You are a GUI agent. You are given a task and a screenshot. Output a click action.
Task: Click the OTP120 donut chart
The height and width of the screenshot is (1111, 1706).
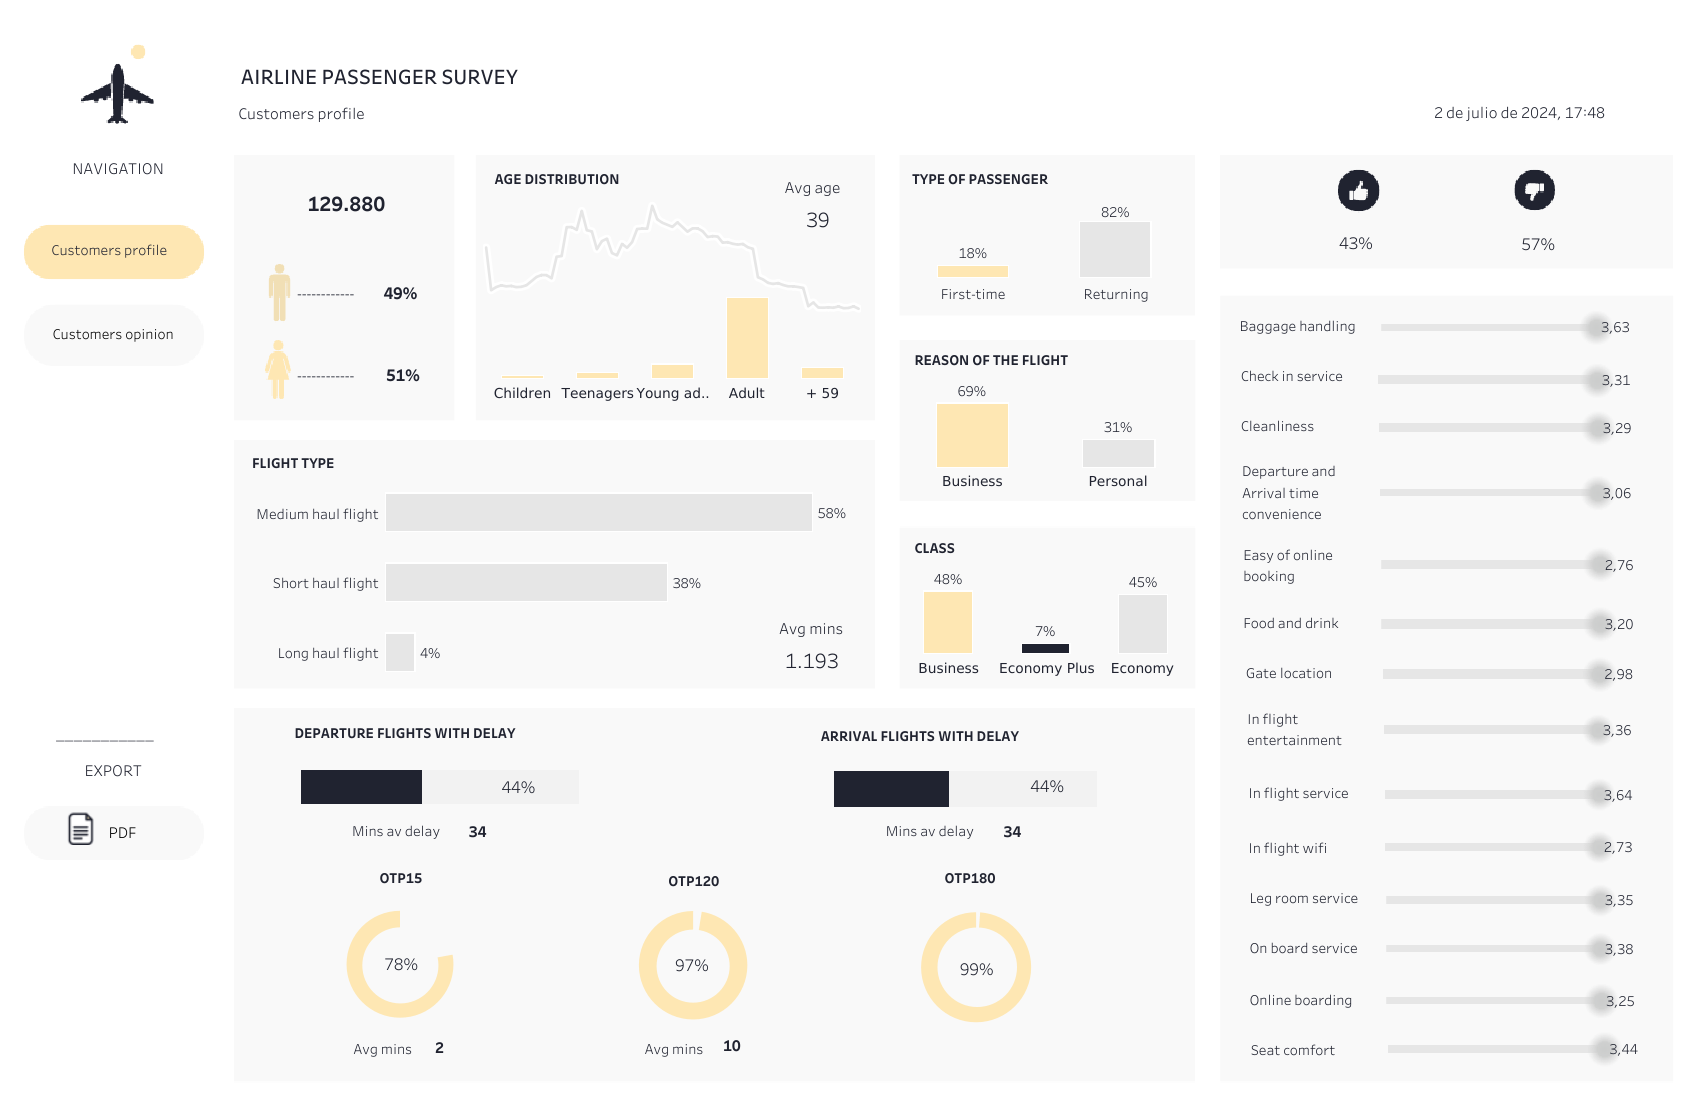coord(692,965)
